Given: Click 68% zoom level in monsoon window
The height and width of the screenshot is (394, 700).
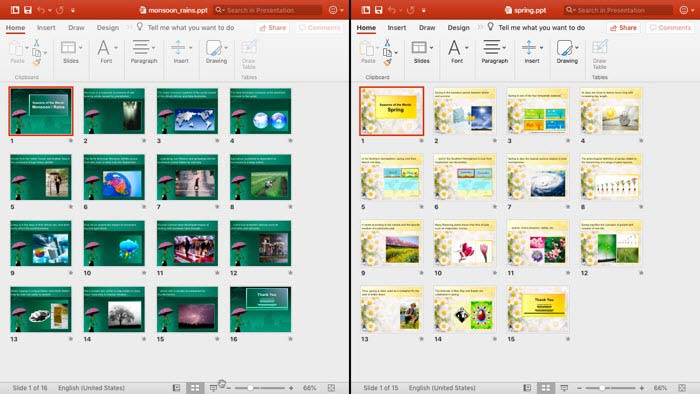Looking at the screenshot, I should coord(309,388).
